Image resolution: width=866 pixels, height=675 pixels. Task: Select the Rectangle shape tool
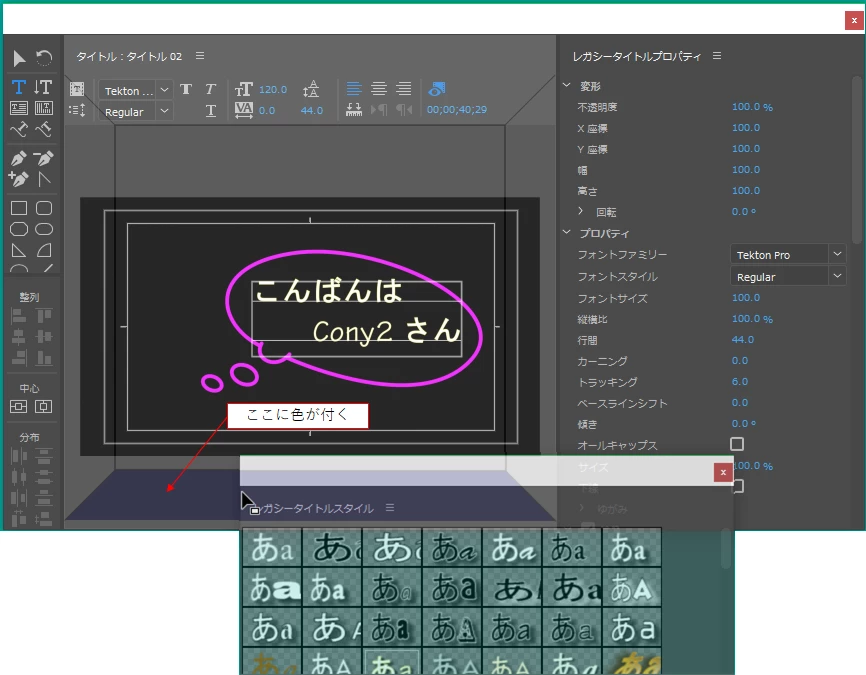19,208
